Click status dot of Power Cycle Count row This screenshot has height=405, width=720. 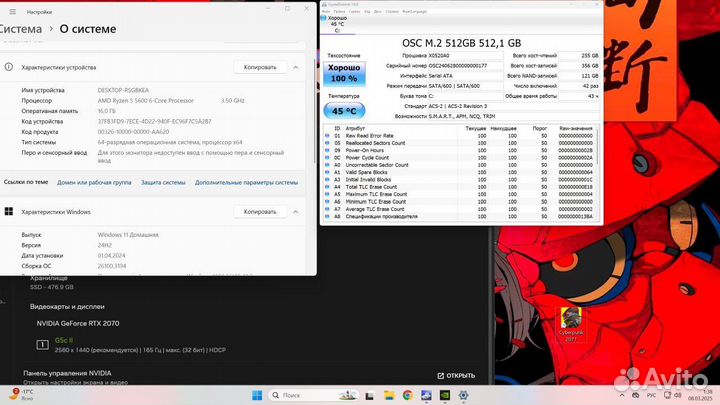pyautogui.click(x=327, y=158)
